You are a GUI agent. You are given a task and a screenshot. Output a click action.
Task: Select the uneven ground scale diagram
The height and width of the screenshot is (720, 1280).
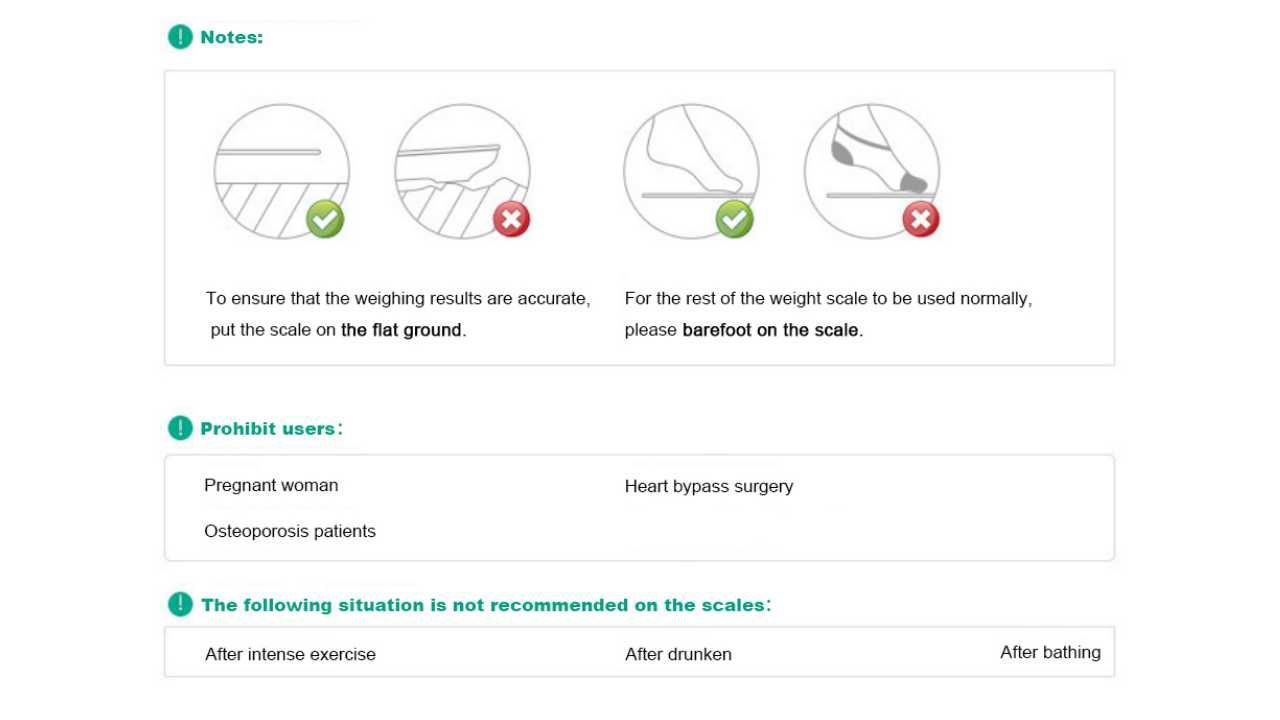[462, 170]
